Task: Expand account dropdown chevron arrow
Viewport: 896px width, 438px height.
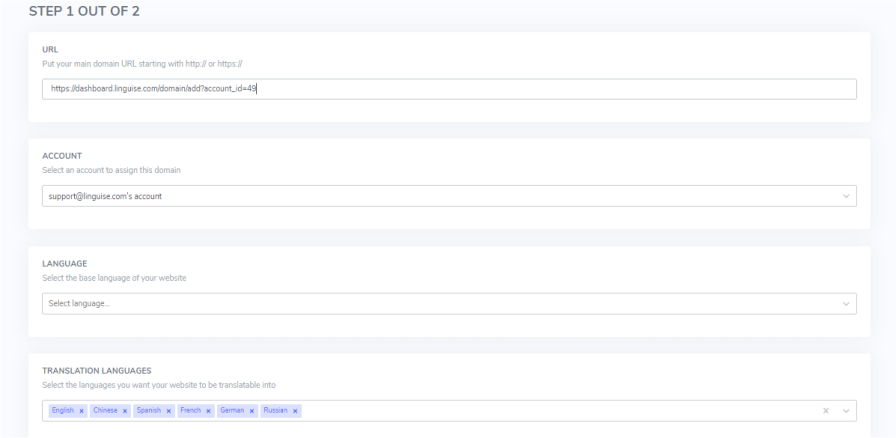Action: pos(846,196)
